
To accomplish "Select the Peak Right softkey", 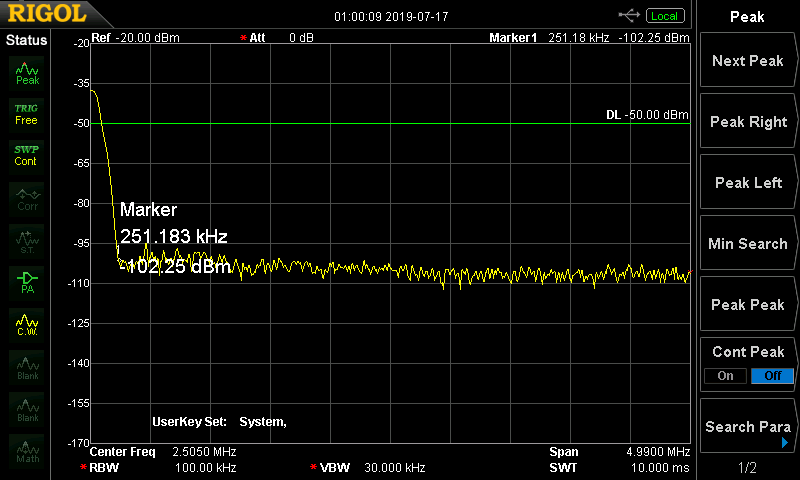I will 748,121.
